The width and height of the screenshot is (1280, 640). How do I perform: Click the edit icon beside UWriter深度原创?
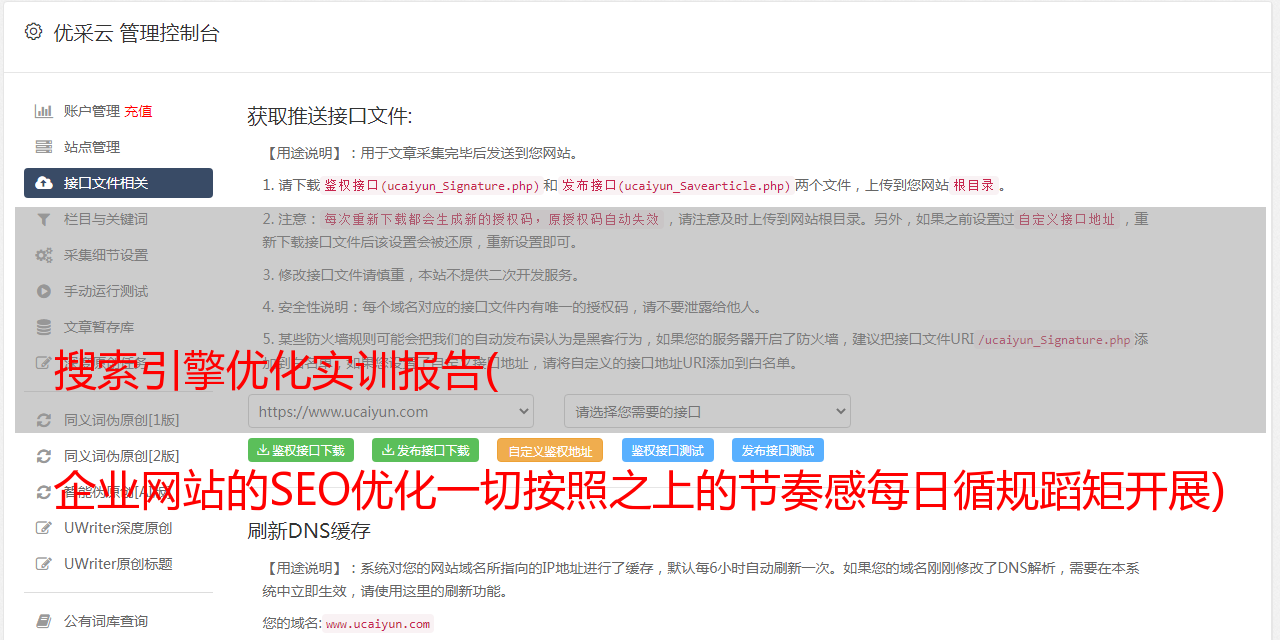(x=44, y=528)
